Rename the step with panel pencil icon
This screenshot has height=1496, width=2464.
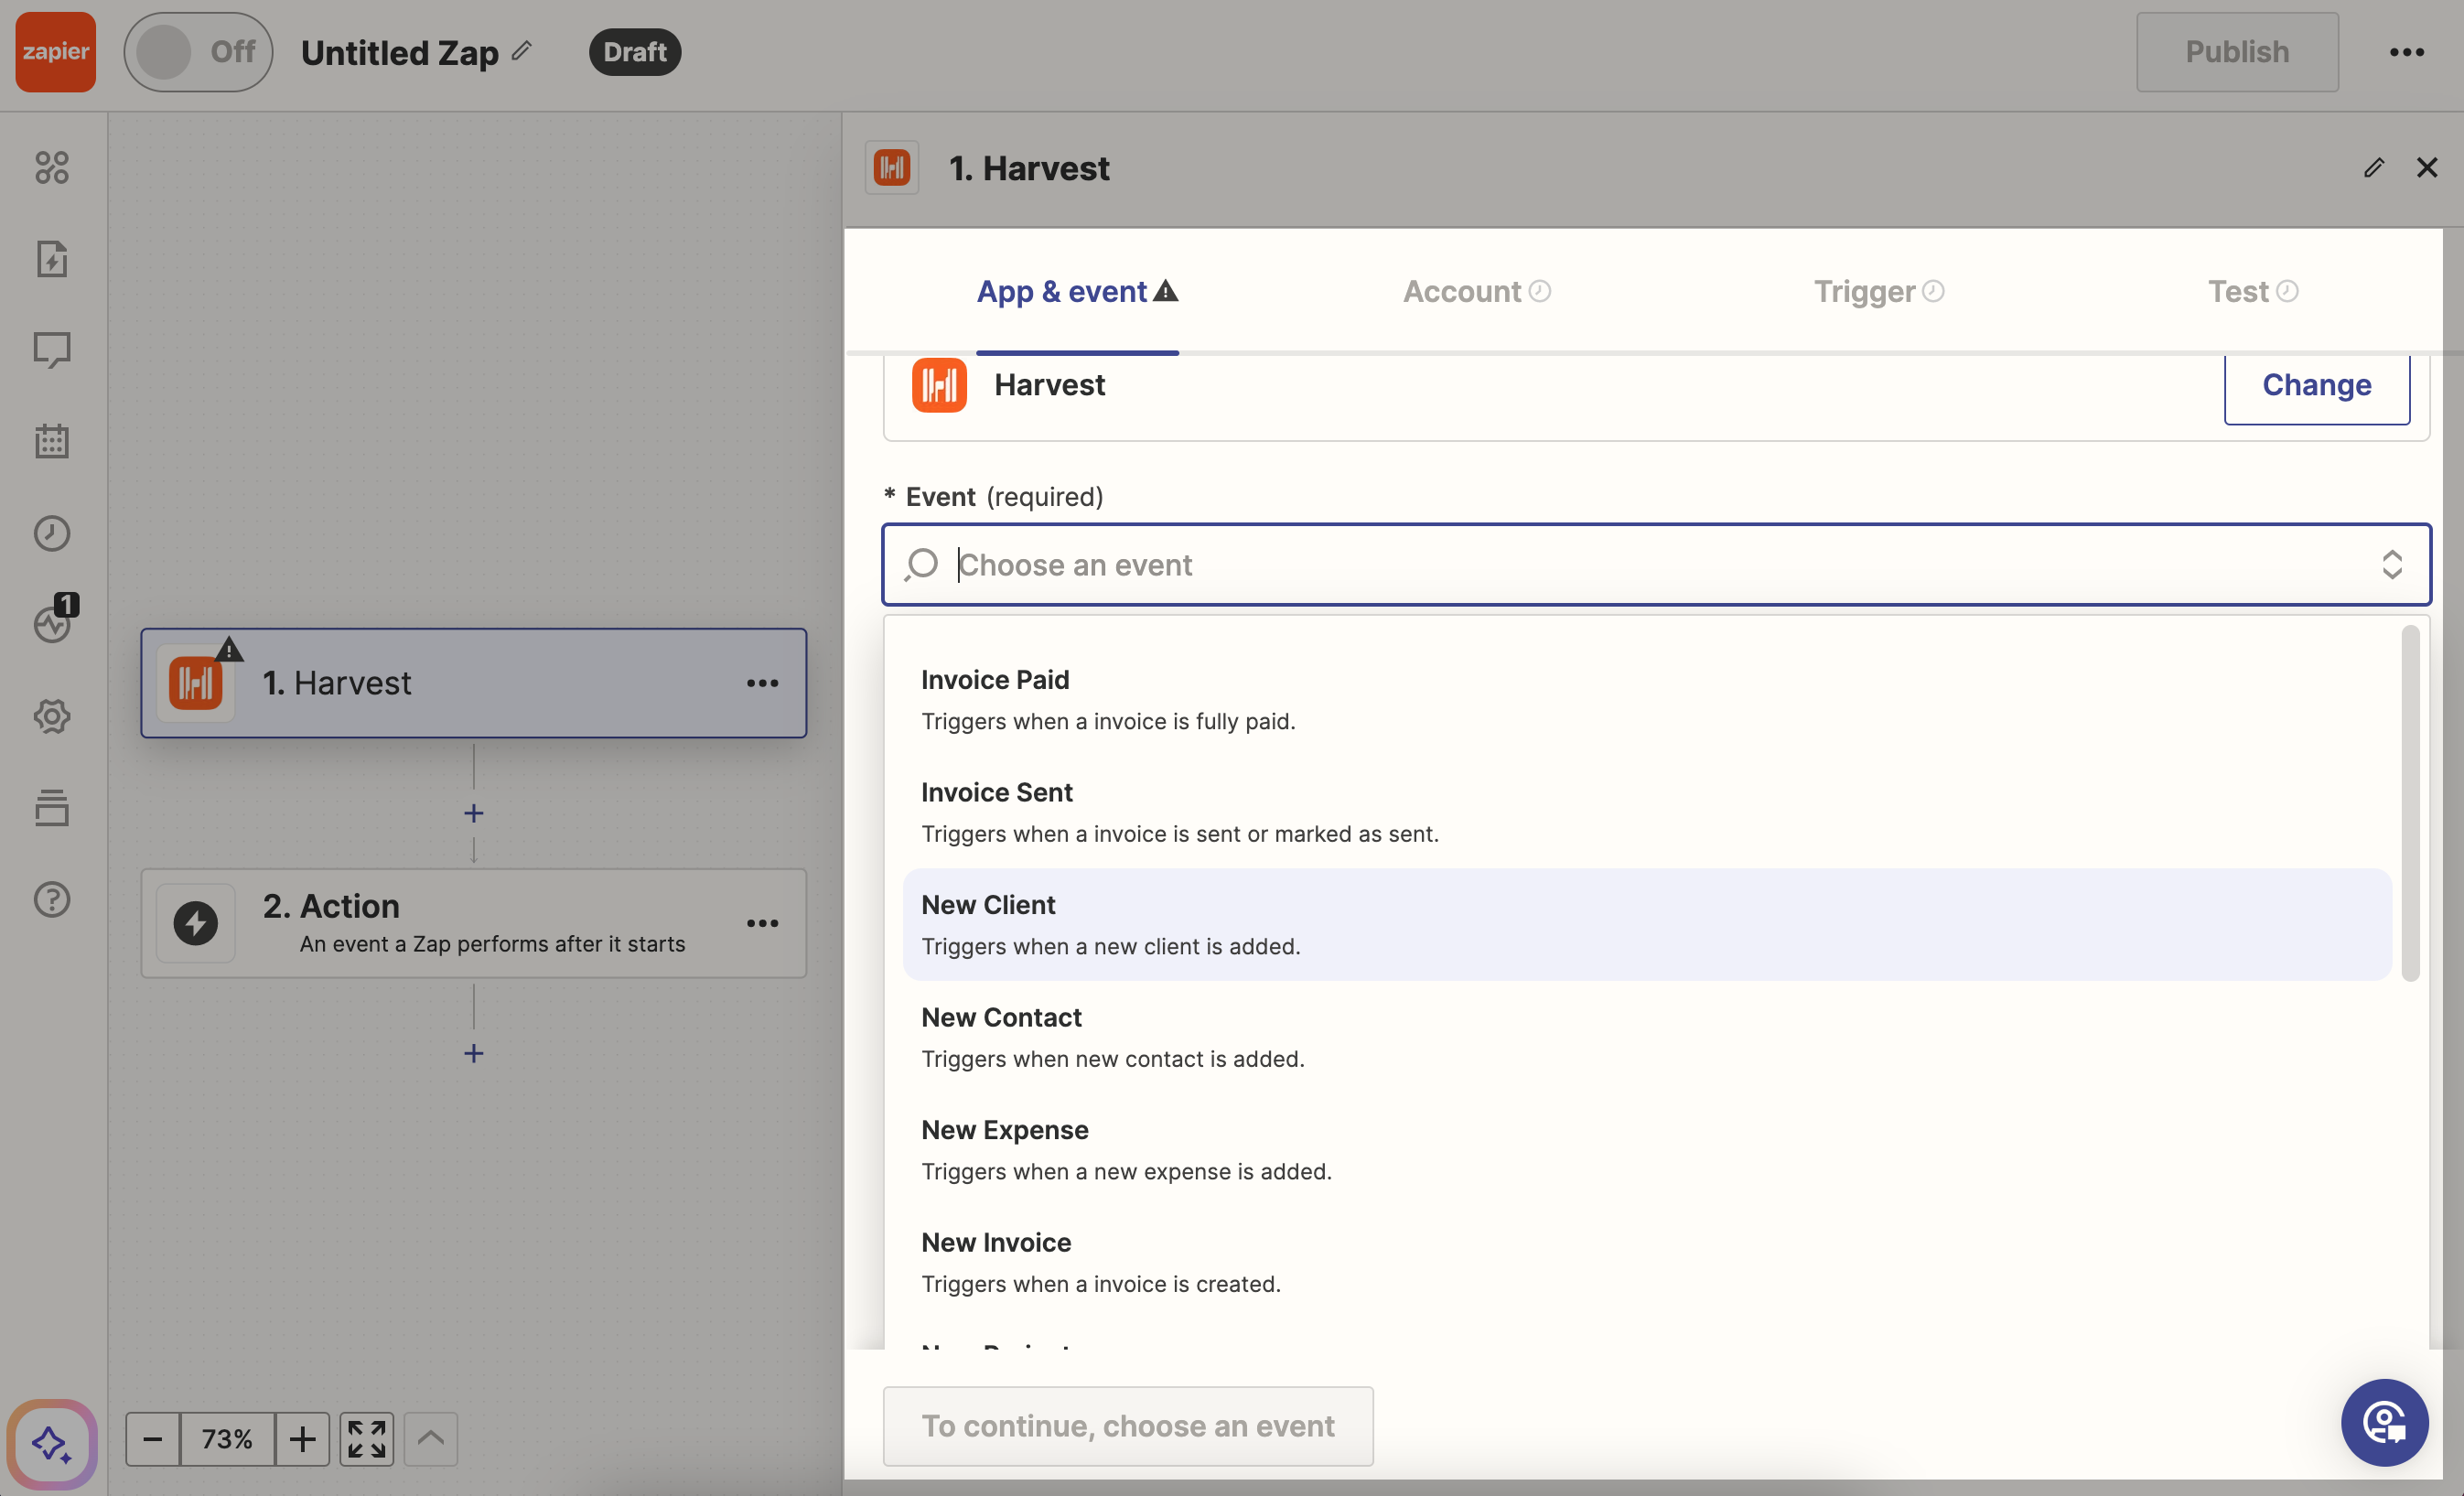click(2375, 167)
